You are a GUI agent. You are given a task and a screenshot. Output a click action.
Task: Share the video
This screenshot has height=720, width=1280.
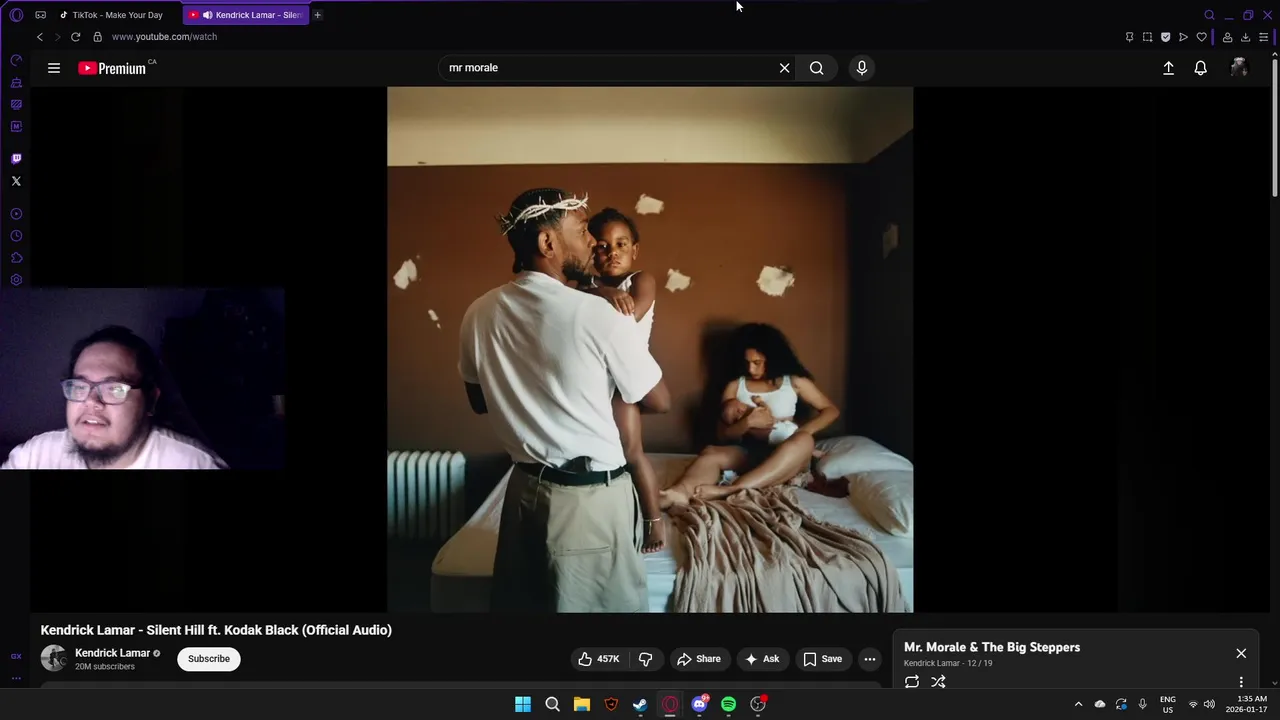(699, 659)
